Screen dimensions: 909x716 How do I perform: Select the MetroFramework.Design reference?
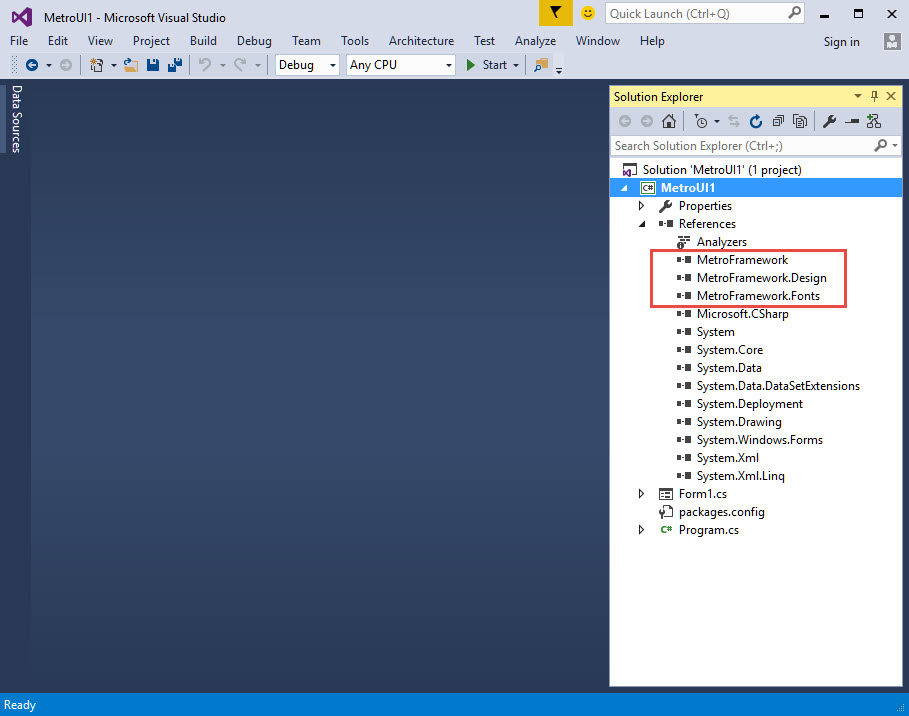coord(761,278)
